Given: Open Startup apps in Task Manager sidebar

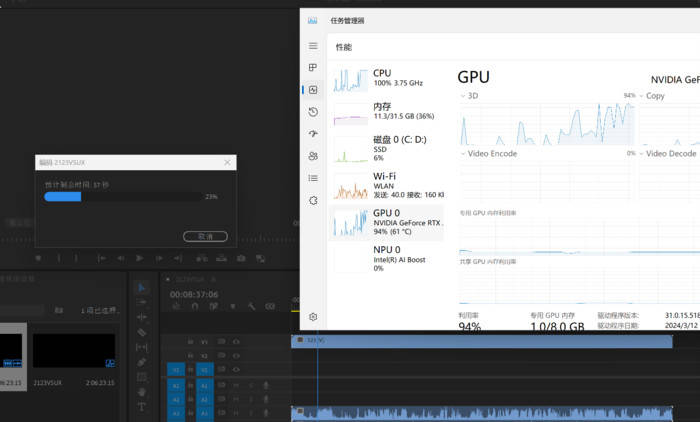Looking at the screenshot, I should point(313,134).
